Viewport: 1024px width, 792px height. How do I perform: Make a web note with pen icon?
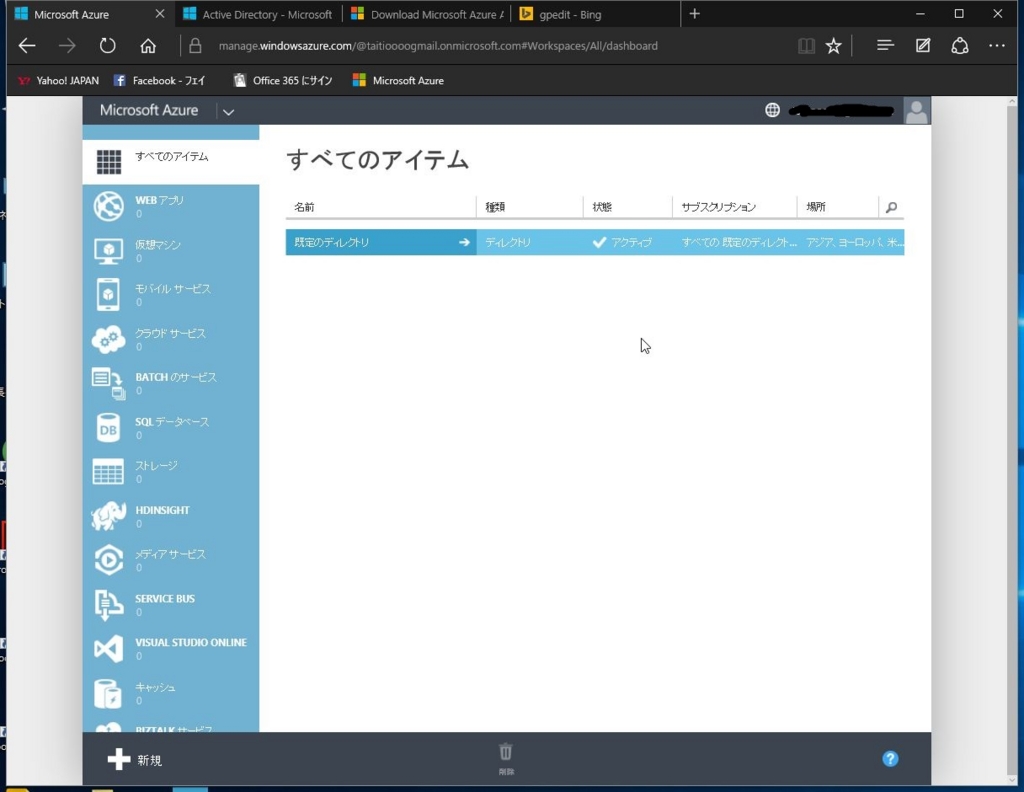(x=923, y=45)
